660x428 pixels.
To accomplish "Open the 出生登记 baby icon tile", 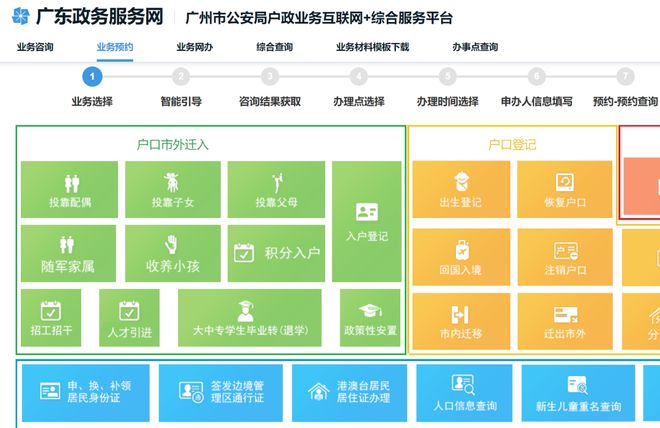I will pos(461,189).
